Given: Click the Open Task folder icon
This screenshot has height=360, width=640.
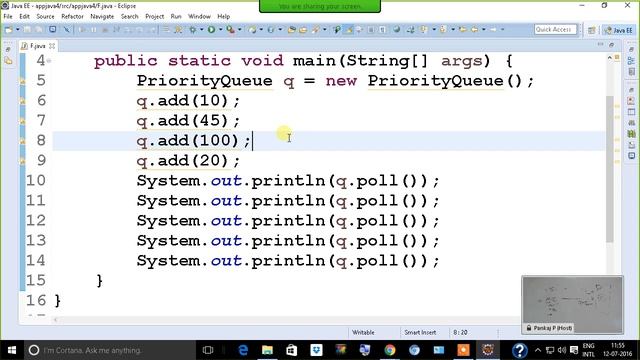Looking at the screenshot, I should [x=303, y=29].
